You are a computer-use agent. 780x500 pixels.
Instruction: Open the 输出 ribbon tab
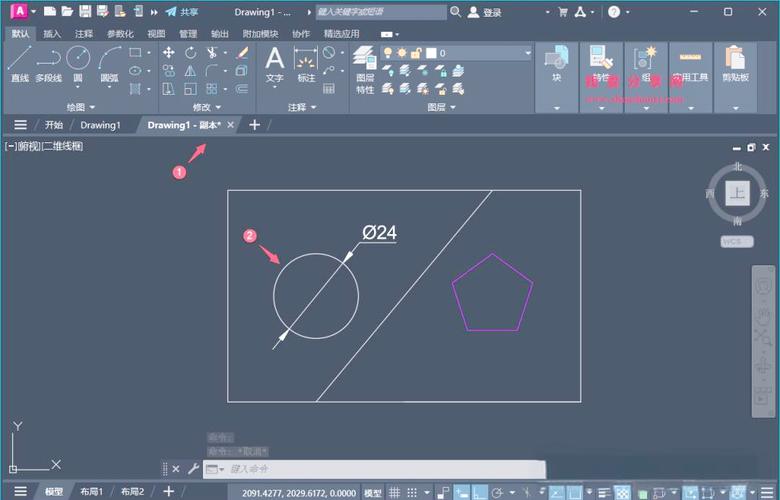(219, 34)
